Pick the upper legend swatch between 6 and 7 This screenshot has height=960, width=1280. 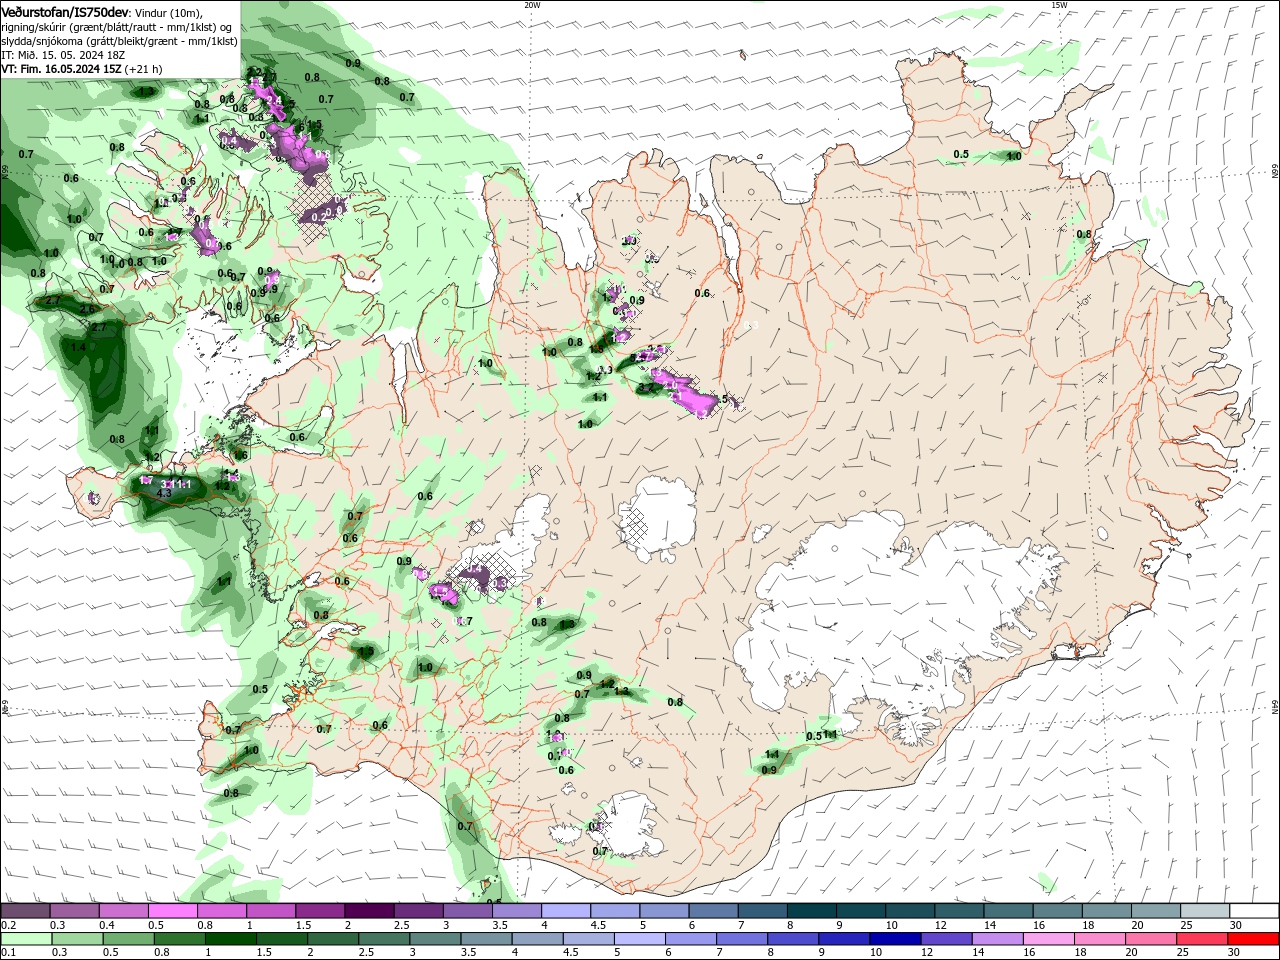pyautogui.click(x=714, y=911)
